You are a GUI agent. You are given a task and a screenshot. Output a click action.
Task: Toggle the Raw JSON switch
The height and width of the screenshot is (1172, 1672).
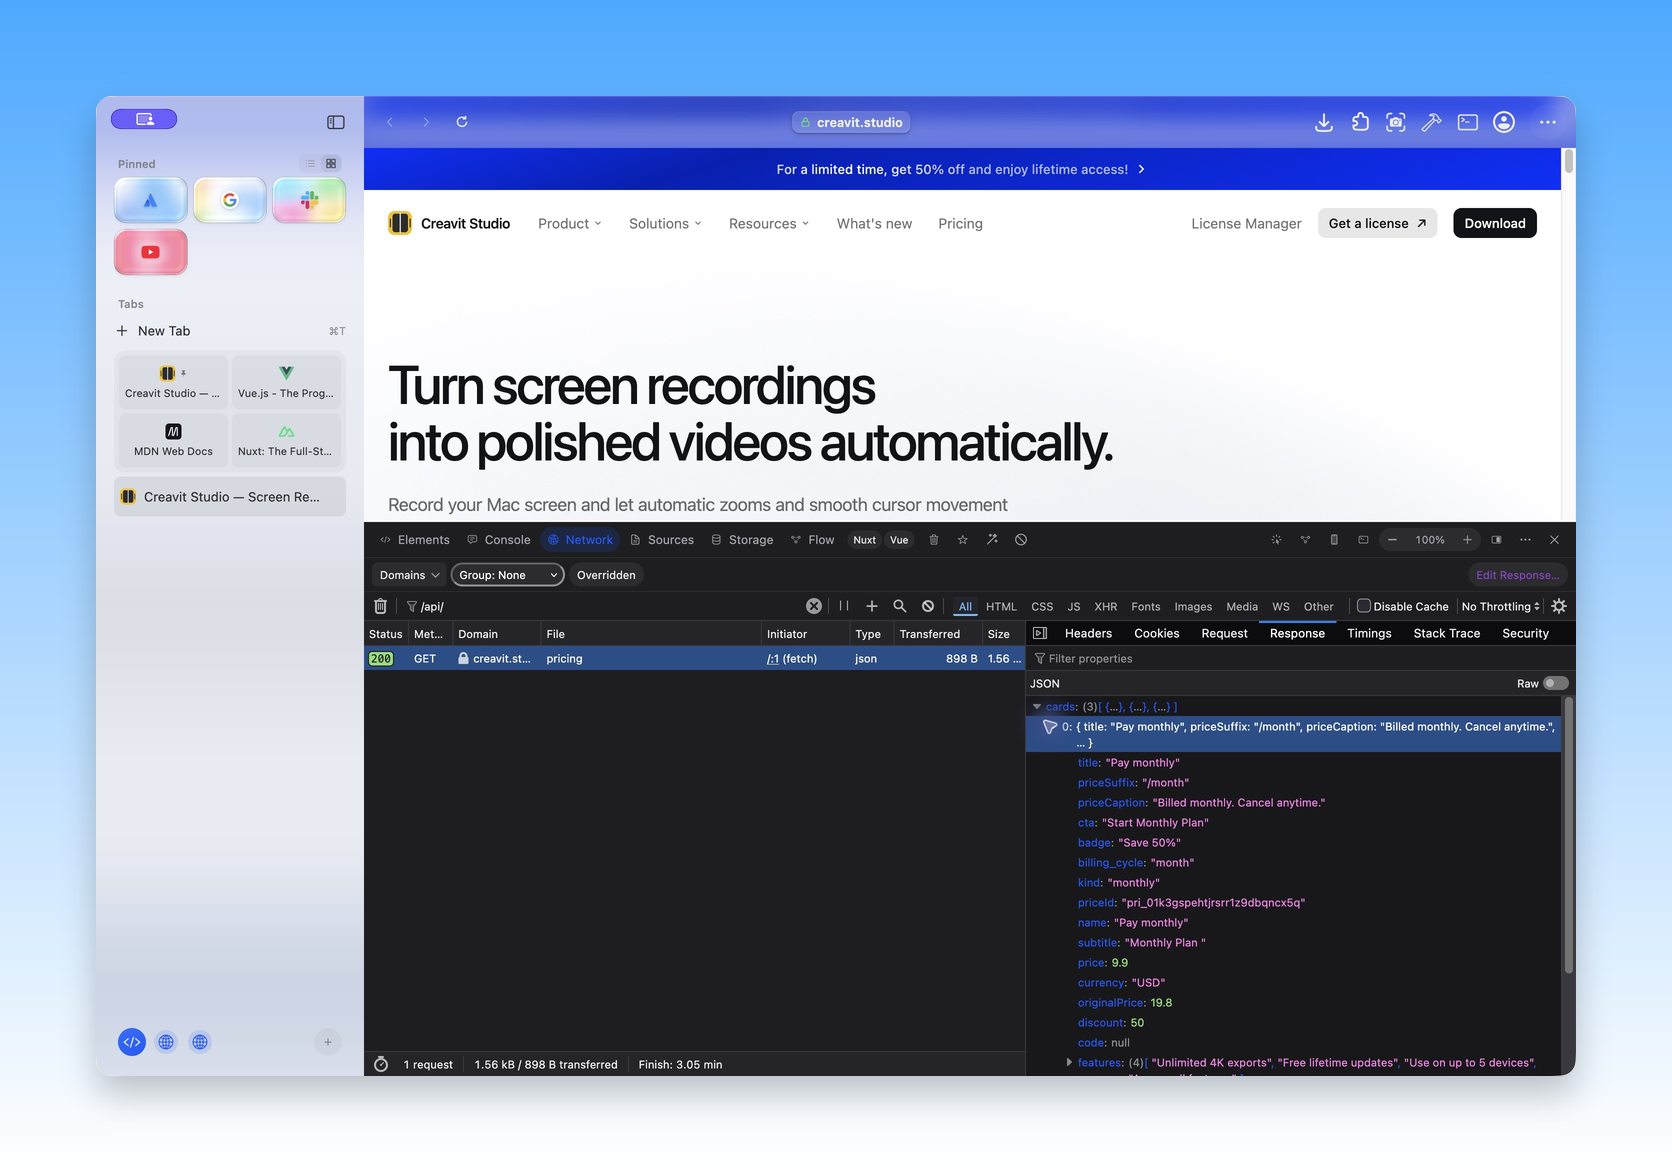1555,684
